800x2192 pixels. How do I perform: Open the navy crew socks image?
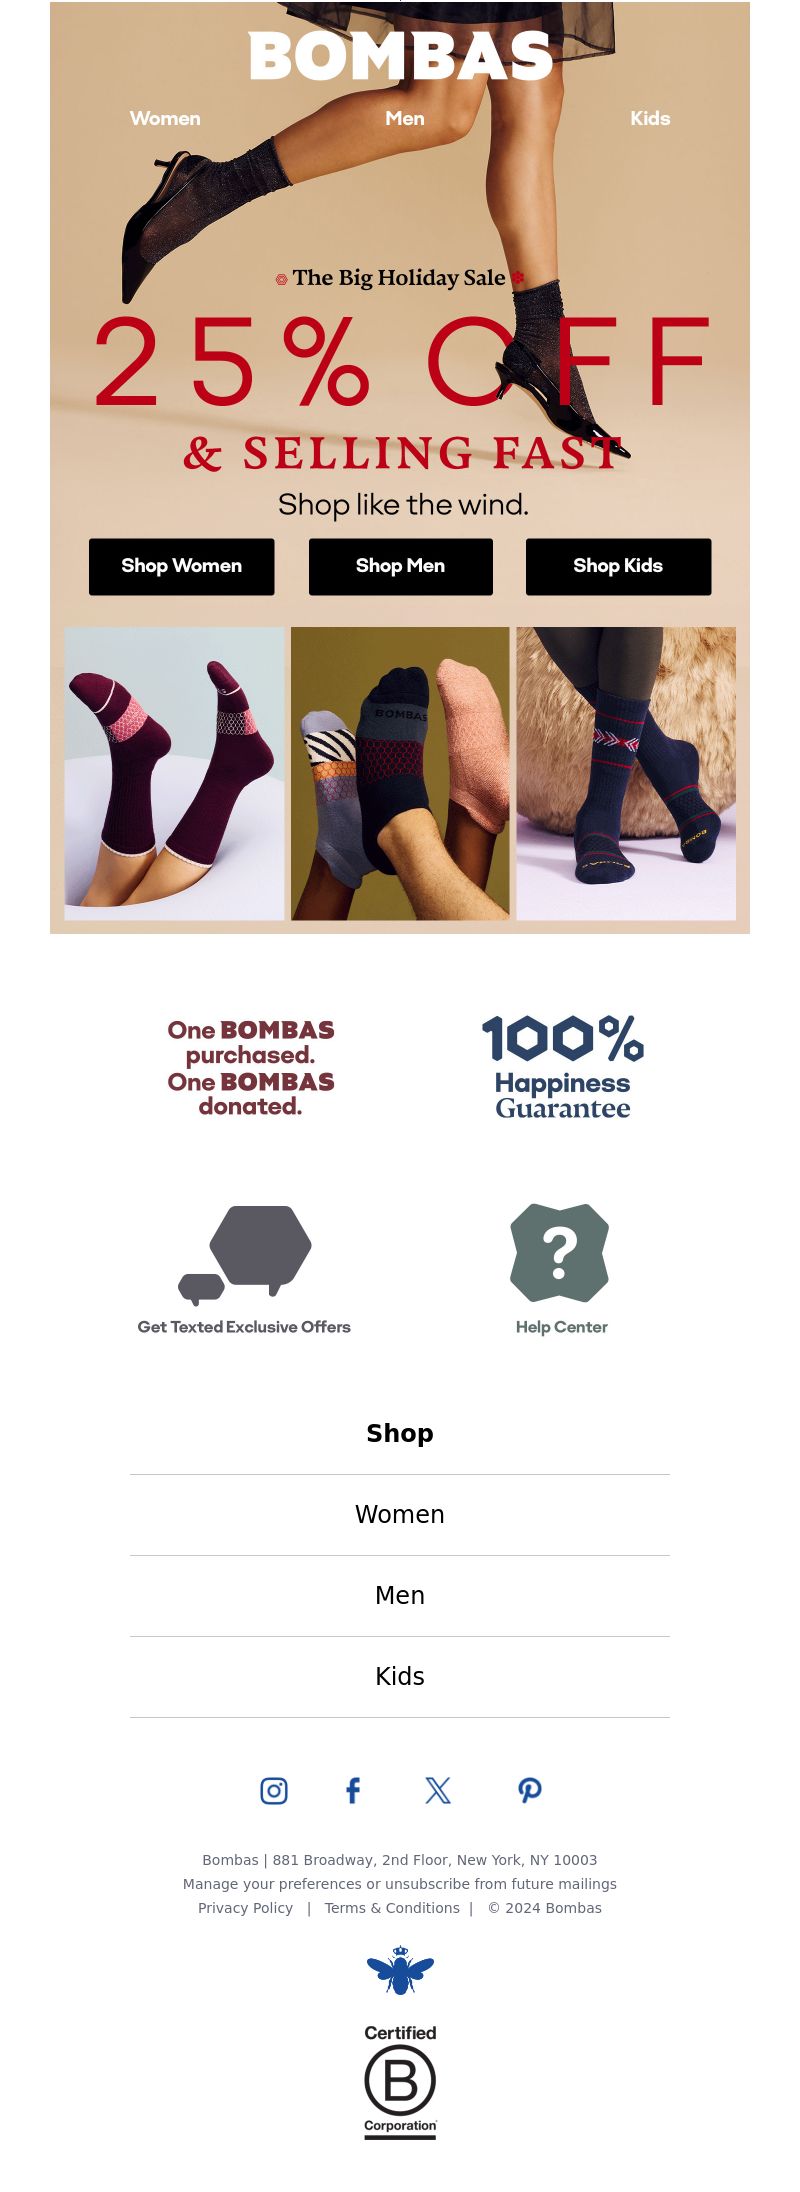[626, 773]
